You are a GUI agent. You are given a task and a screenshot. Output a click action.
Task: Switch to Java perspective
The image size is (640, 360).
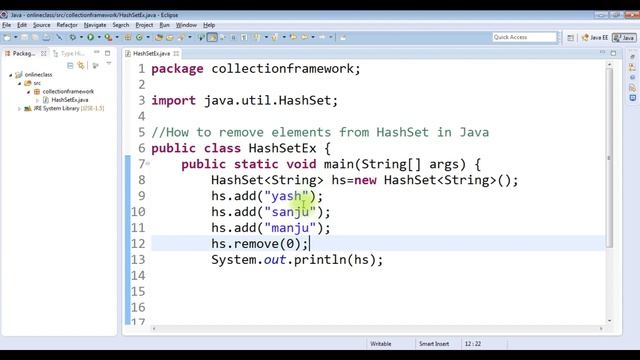[x=624, y=38]
